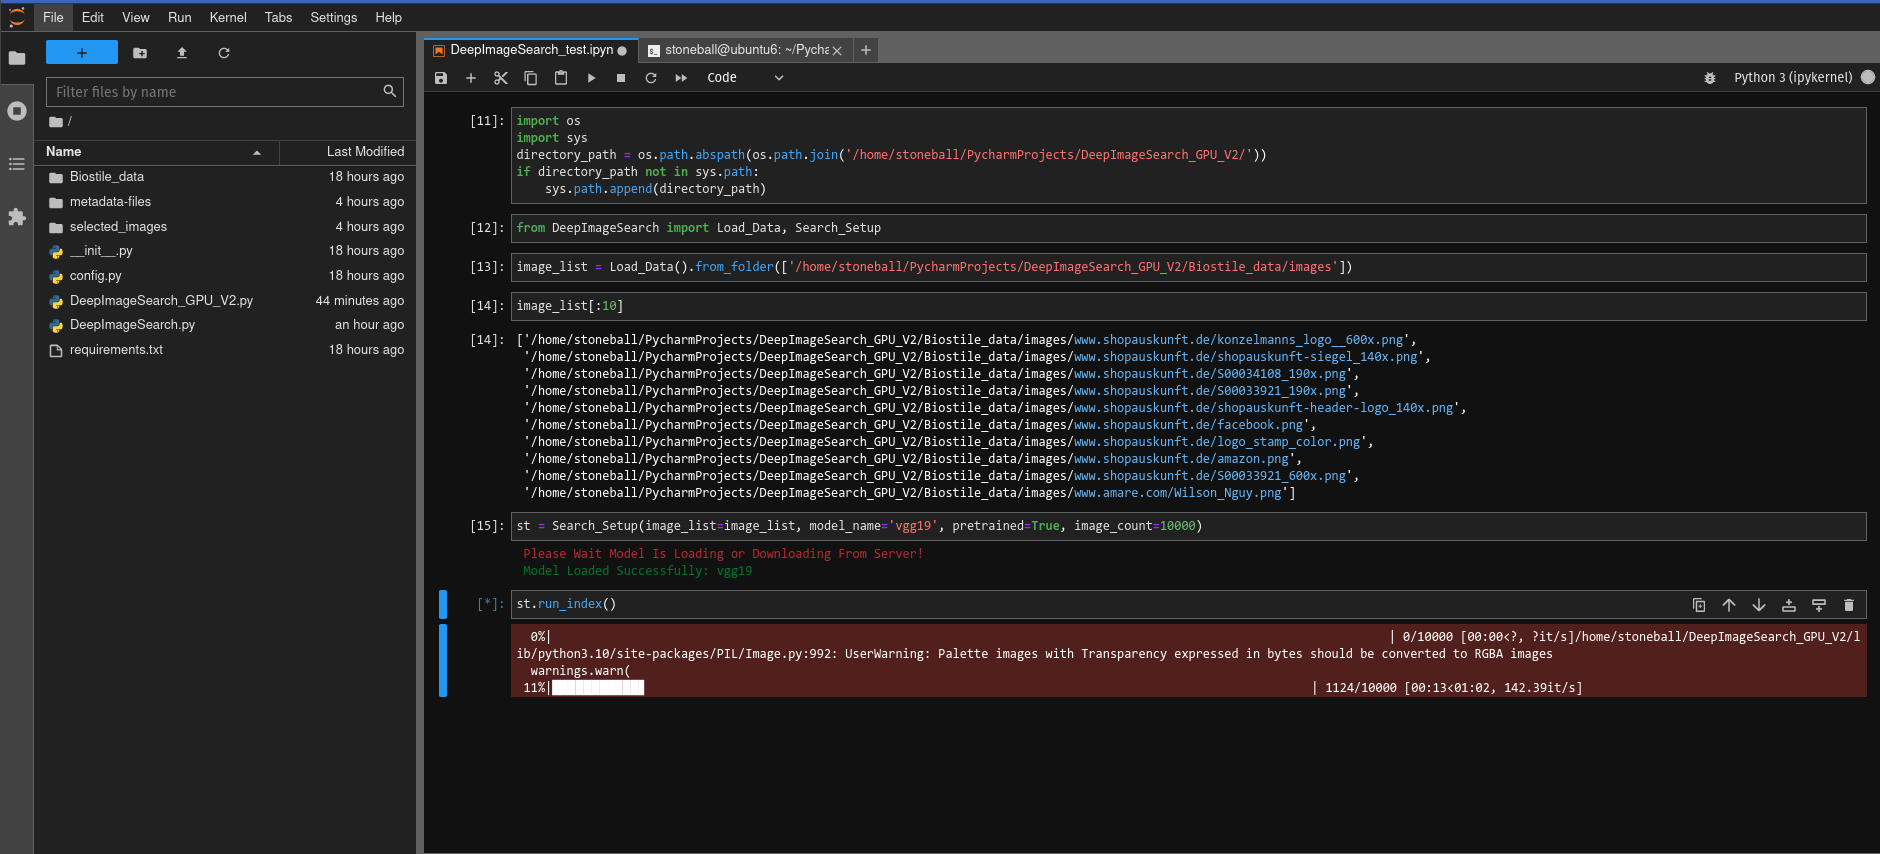This screenshot has width=1880, height=854.
Task: Click the Search_Setup vgg19 code cell
Action: click(1188, 526)
